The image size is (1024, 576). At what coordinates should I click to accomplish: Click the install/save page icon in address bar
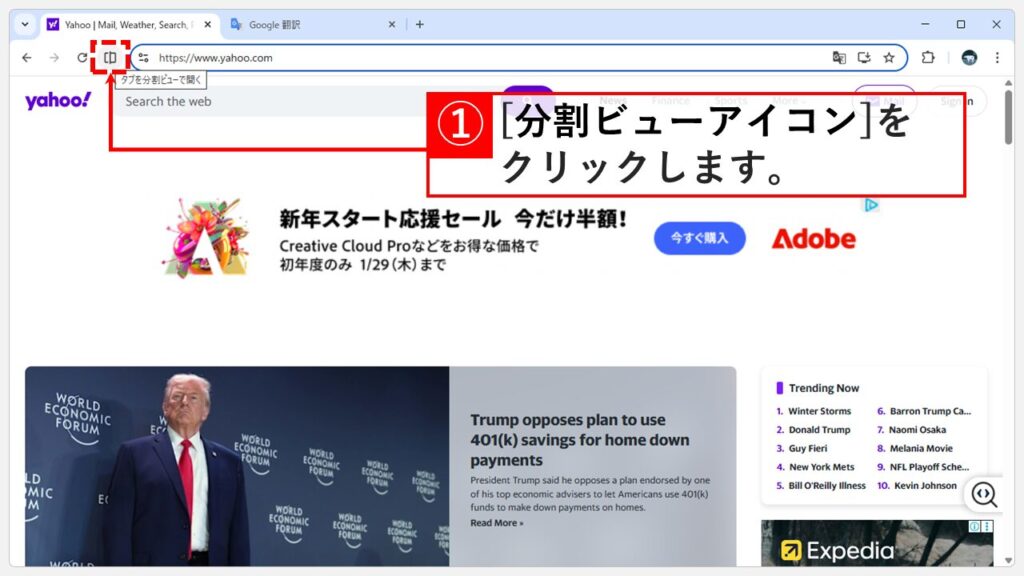[x=864, y=58]
